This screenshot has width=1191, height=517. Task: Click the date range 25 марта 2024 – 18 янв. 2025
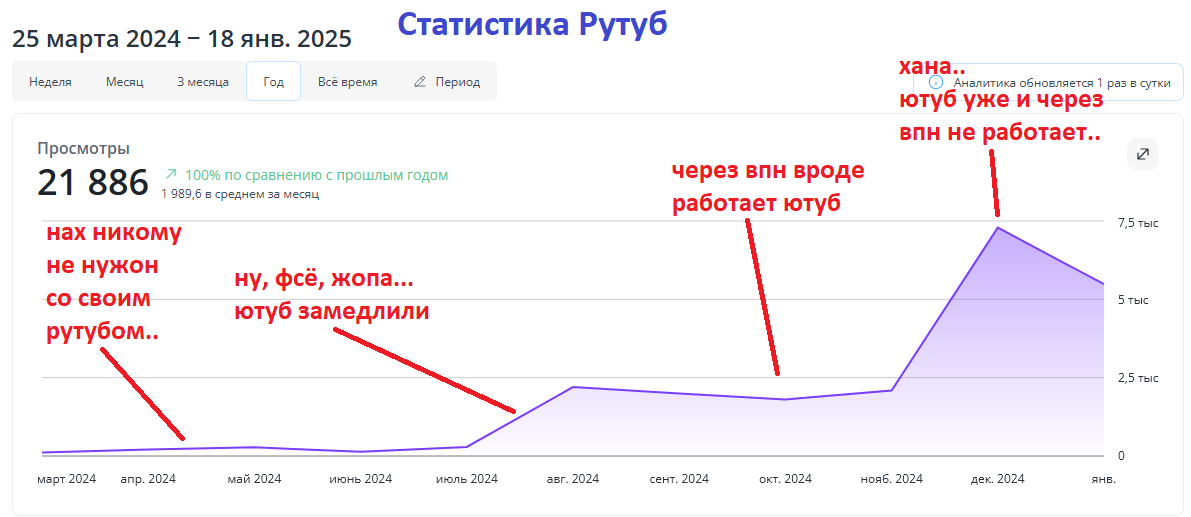(x=182, y=38)
